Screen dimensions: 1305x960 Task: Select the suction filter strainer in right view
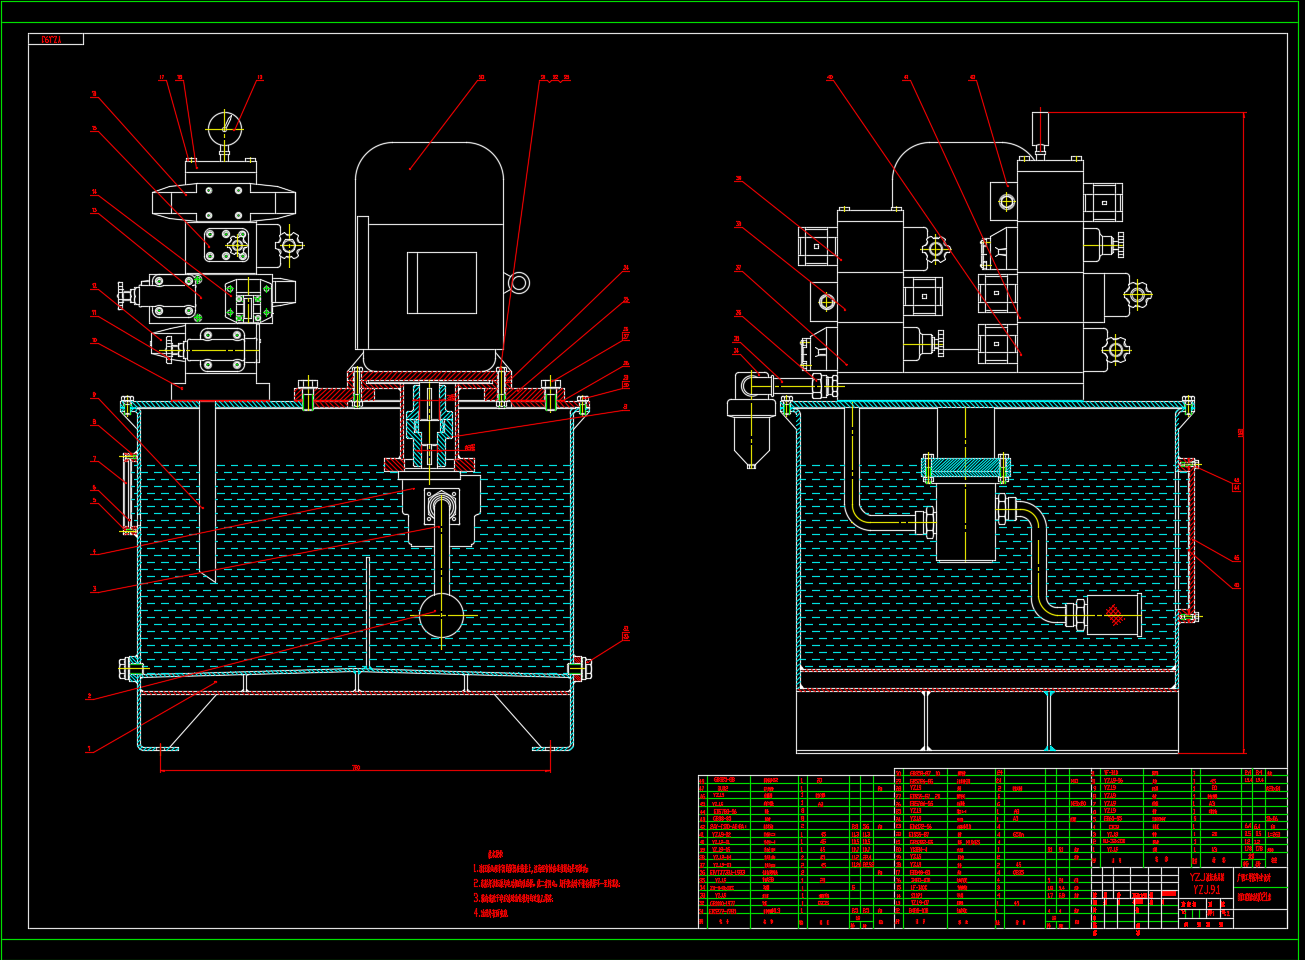(x=1112, y=615)
